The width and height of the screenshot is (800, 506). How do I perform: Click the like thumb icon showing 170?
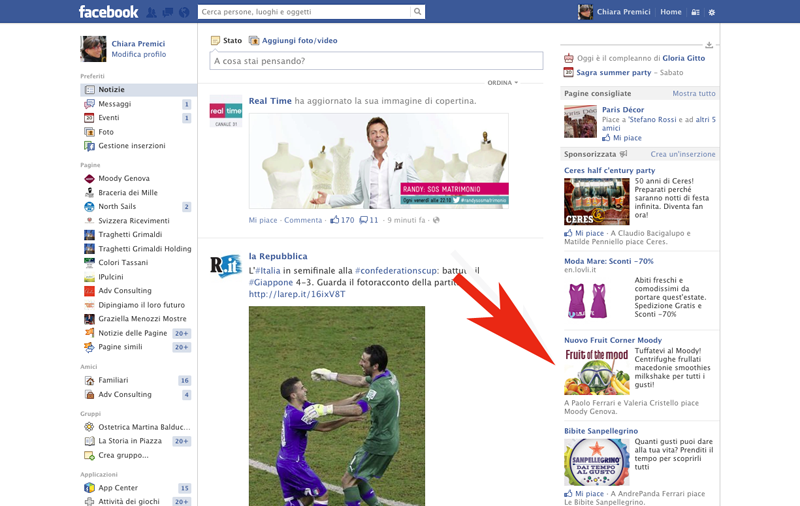[335, 220]
